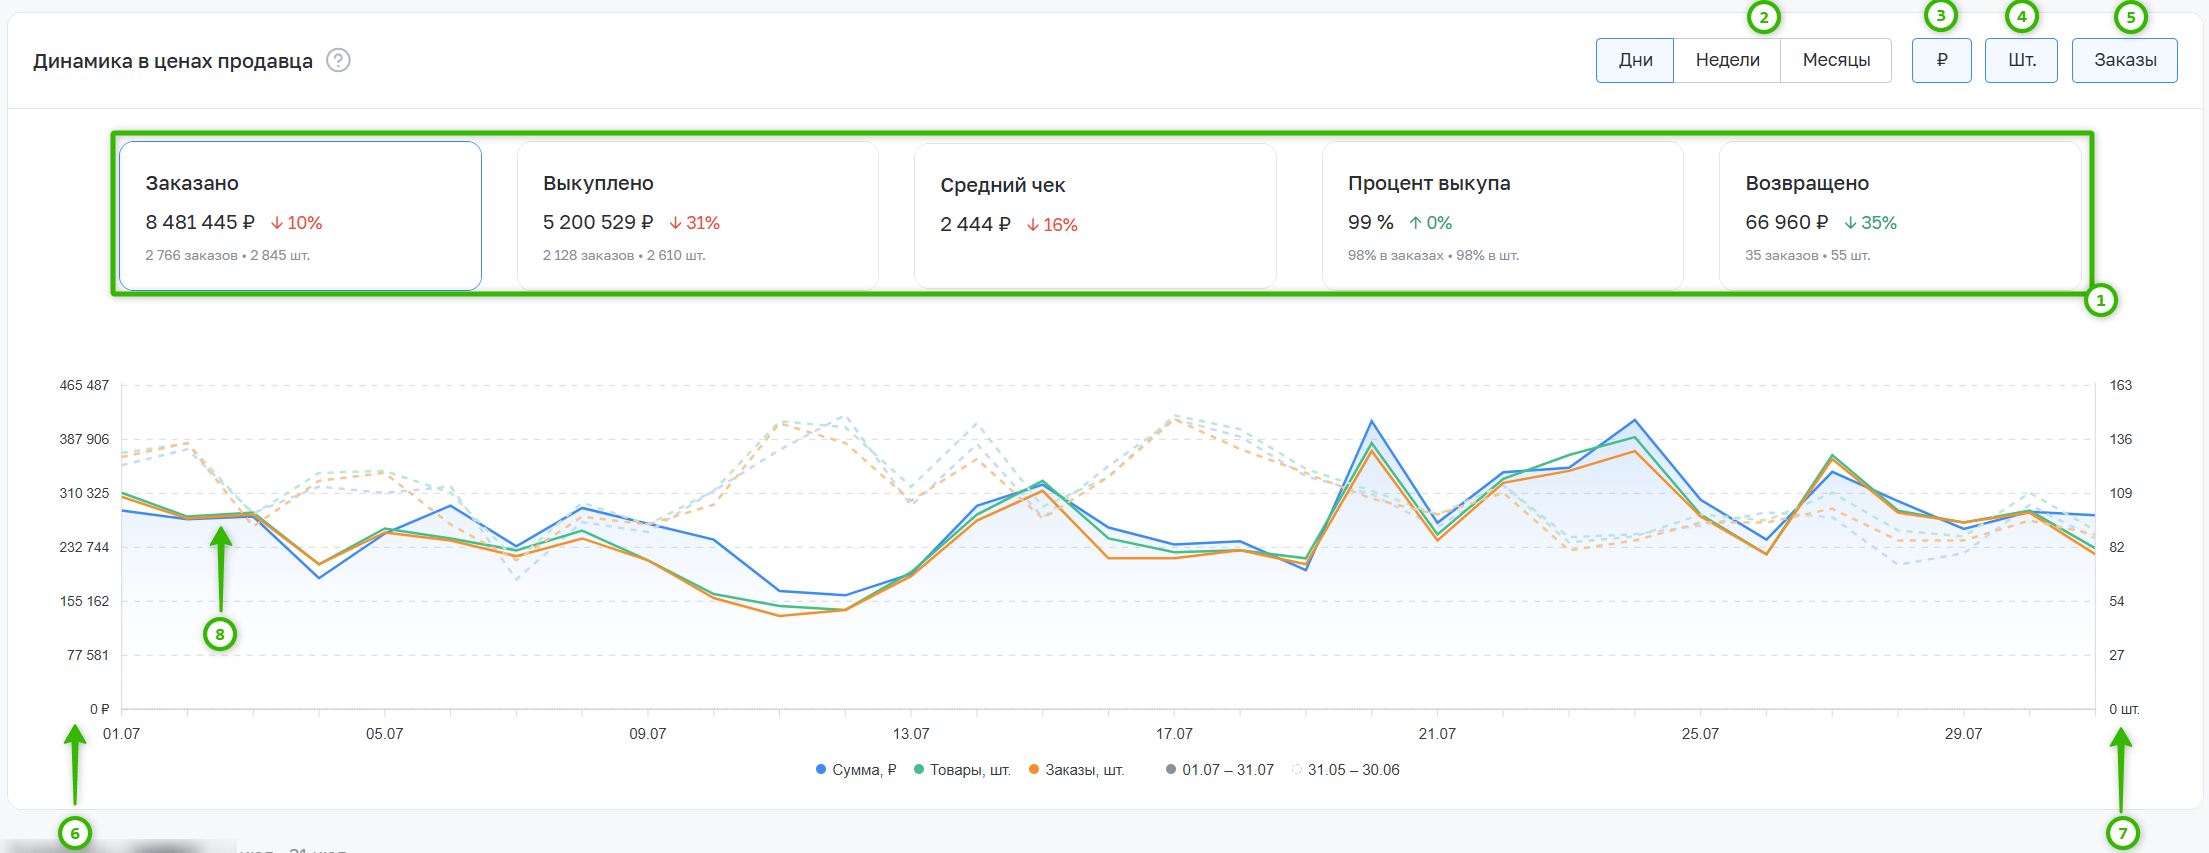Image resolution: width=2209 pixels, height=853 pixels.
Task: Switch the chart grouping to Месяцы
Action: (x=1836, y=60)
